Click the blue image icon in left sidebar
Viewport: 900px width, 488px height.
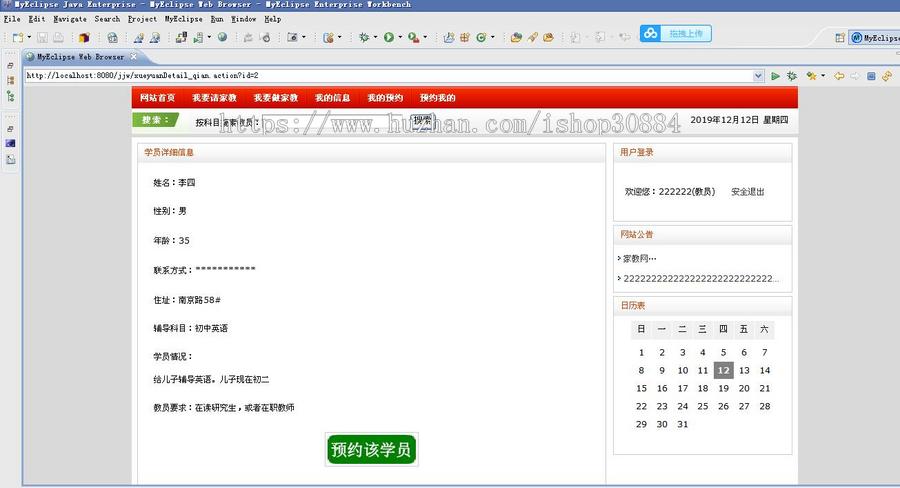(10, 144)
